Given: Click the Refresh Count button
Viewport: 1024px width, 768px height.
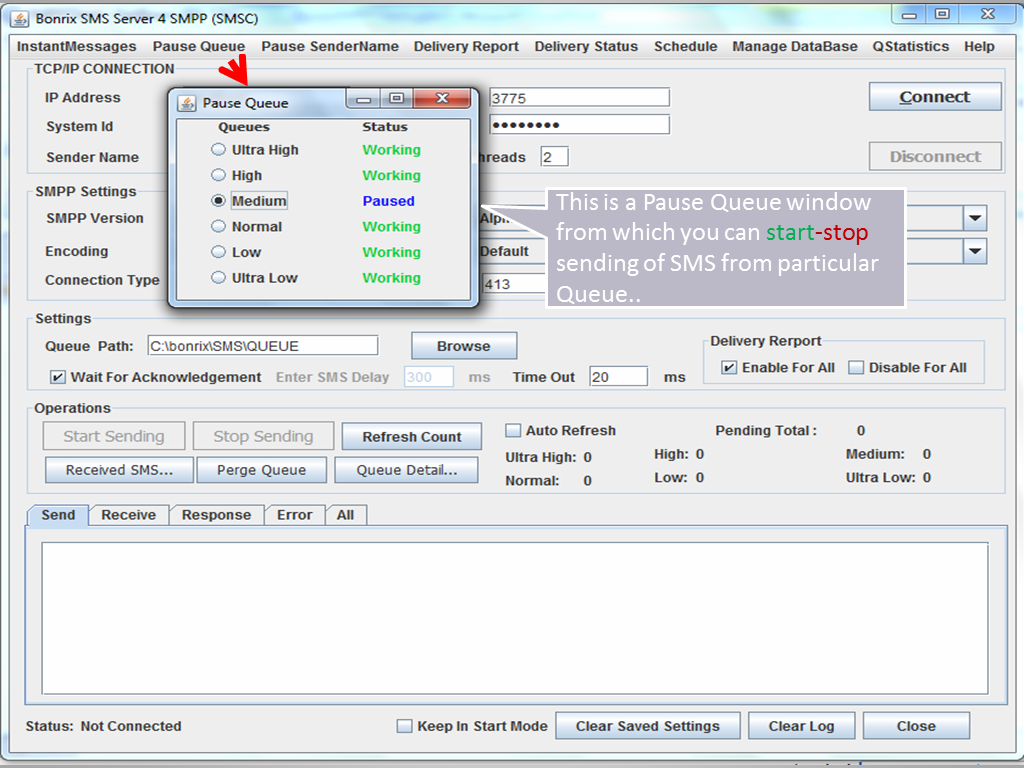Looking at the screenshot, I should [x=411, y=436].
